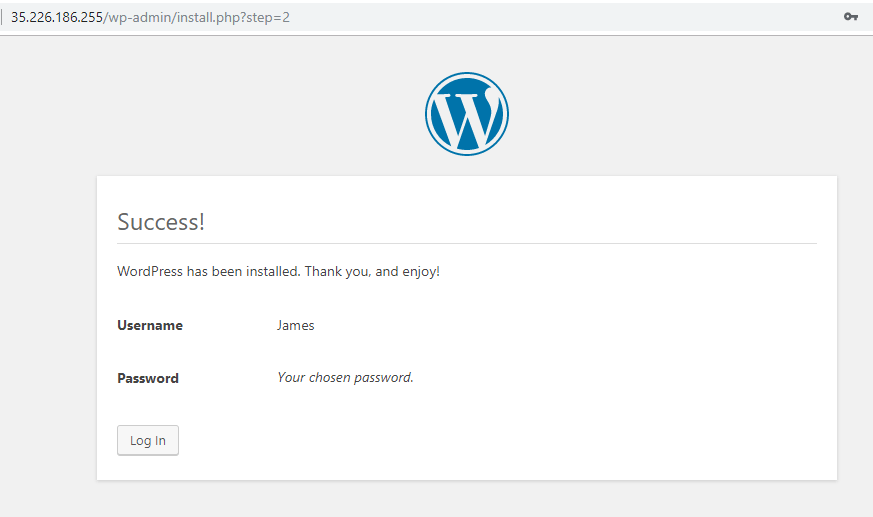Focus the browser address bar
This screenshot has height=517, width=873.
point(500,17)
